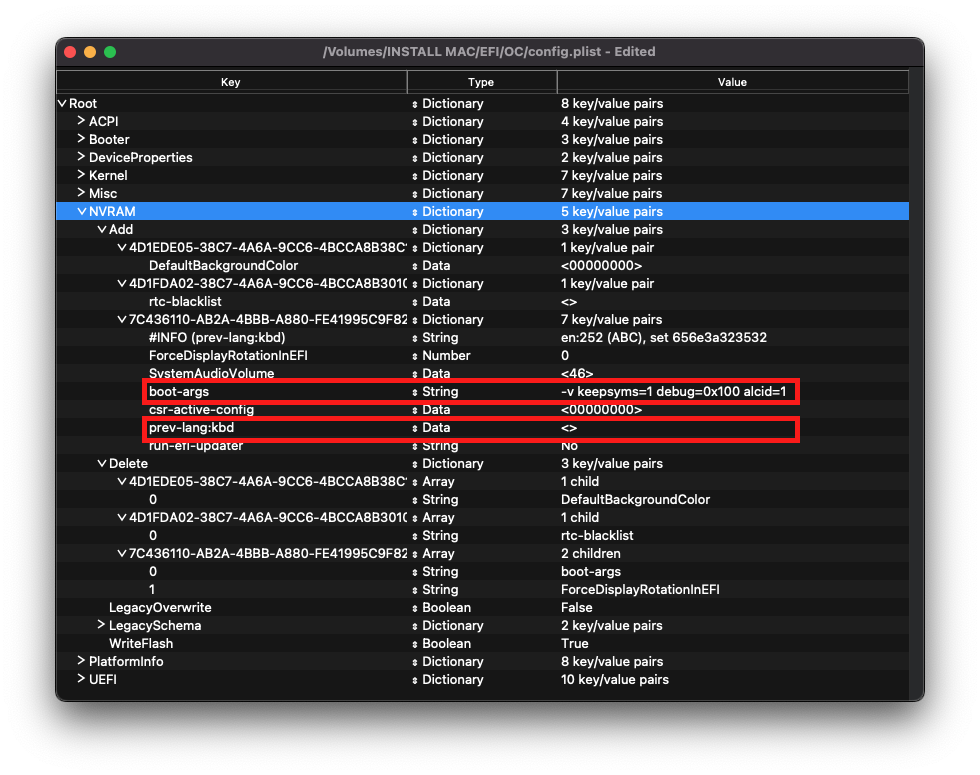The image size is (980, 775).
Task: Click the yellow minimize window button
Action: point(90,52)
